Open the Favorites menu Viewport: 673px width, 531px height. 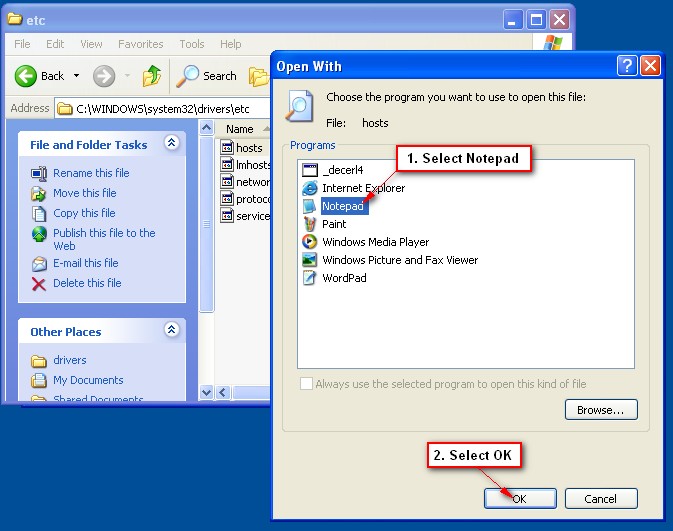pyautogui.click(x=140, y=44)
